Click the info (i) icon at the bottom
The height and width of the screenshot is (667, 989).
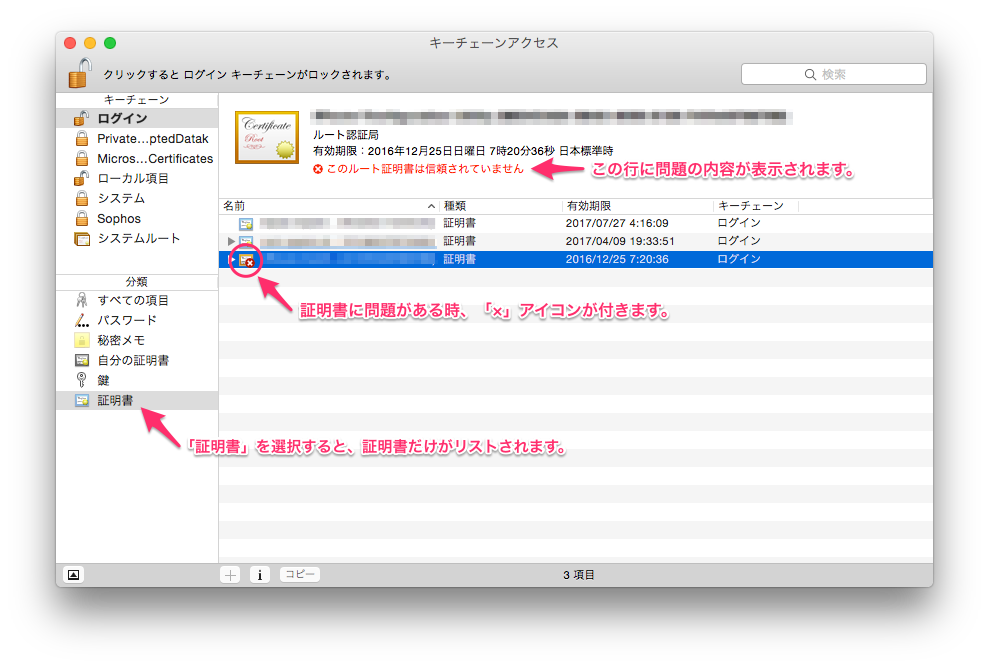click(259, 574)
